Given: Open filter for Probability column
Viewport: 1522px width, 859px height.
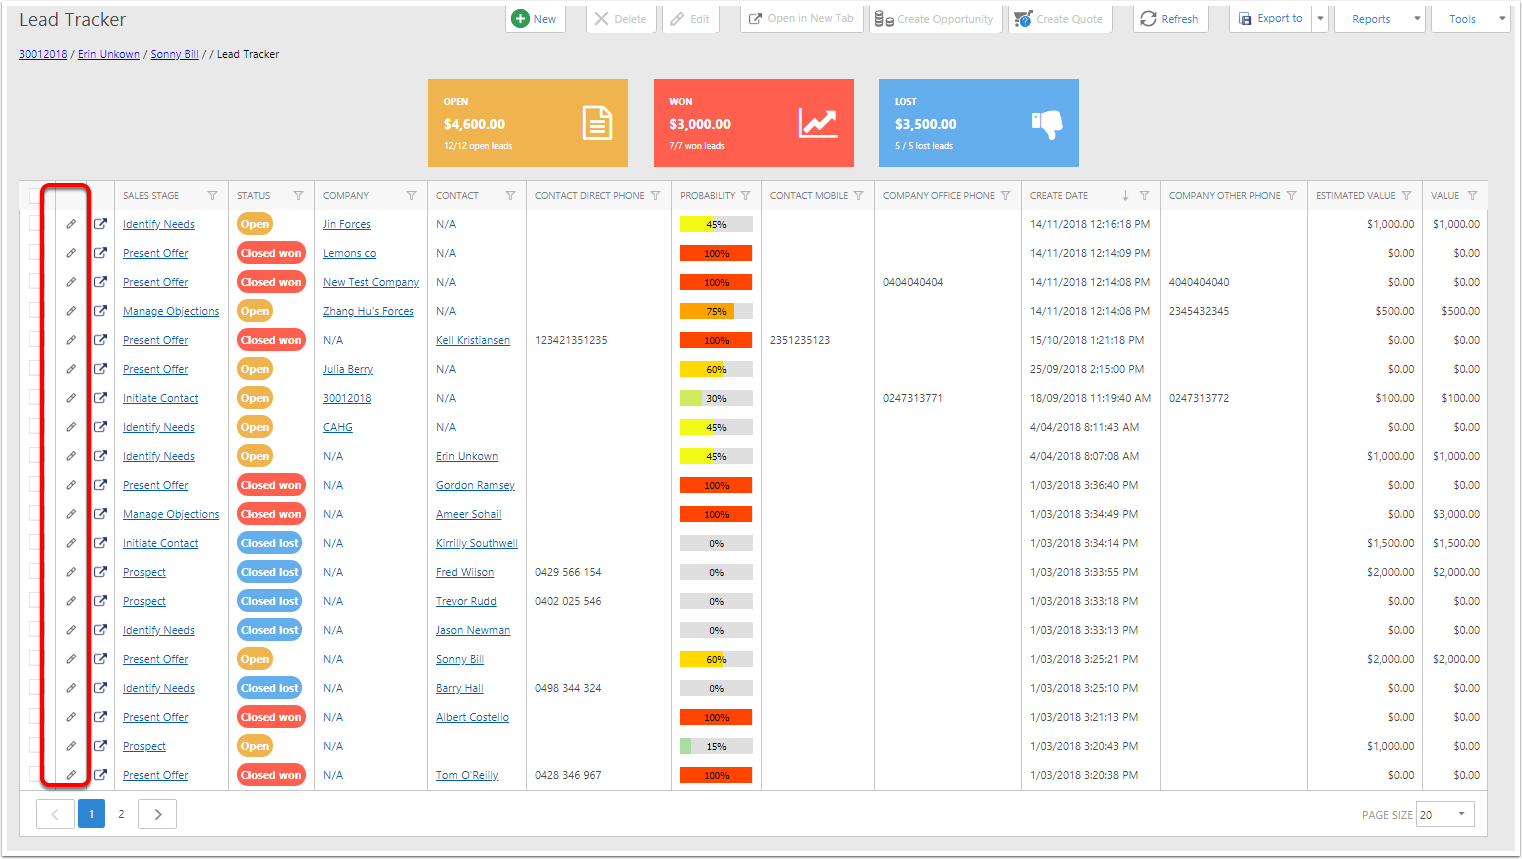Looking at the screenshot, I should 745,196.
